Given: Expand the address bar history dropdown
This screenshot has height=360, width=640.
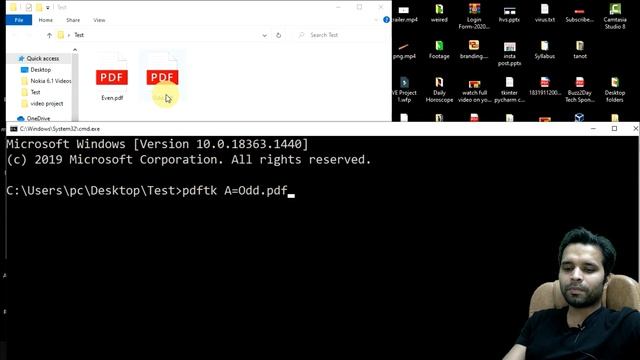Looking at the screenshot, I should (264, 36).
